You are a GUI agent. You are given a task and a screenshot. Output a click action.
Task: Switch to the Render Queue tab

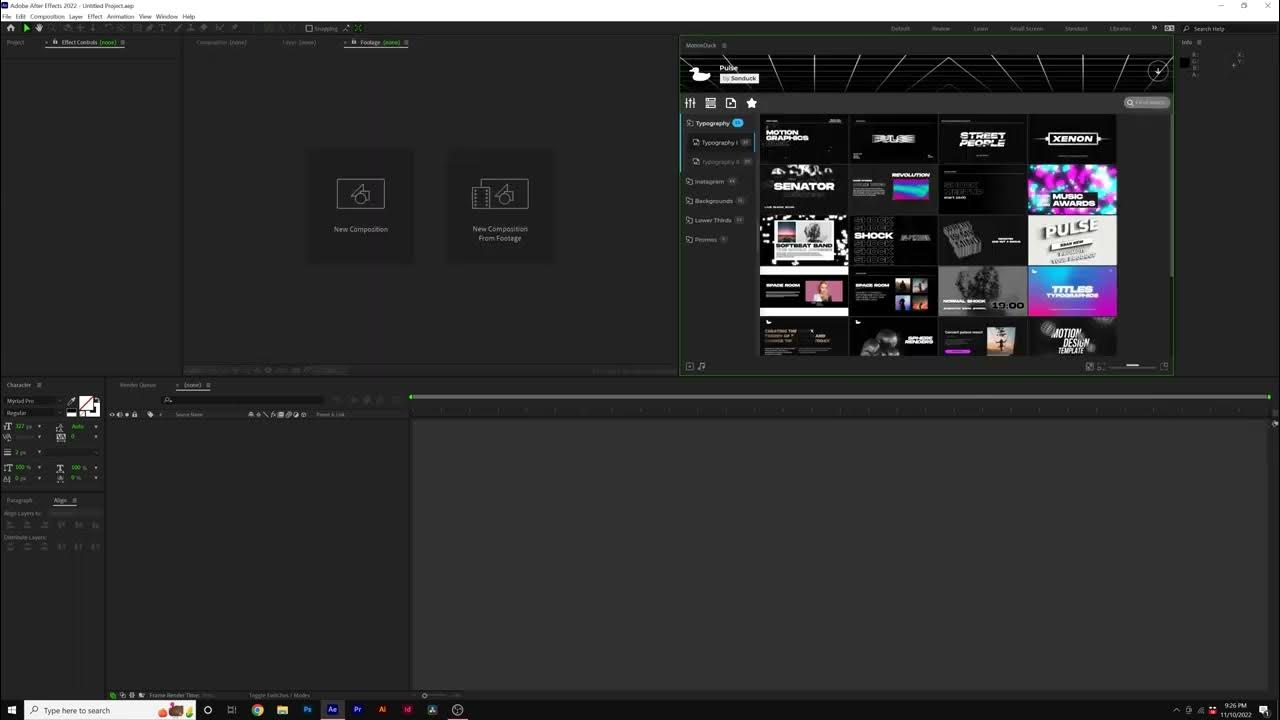[138, 385]
